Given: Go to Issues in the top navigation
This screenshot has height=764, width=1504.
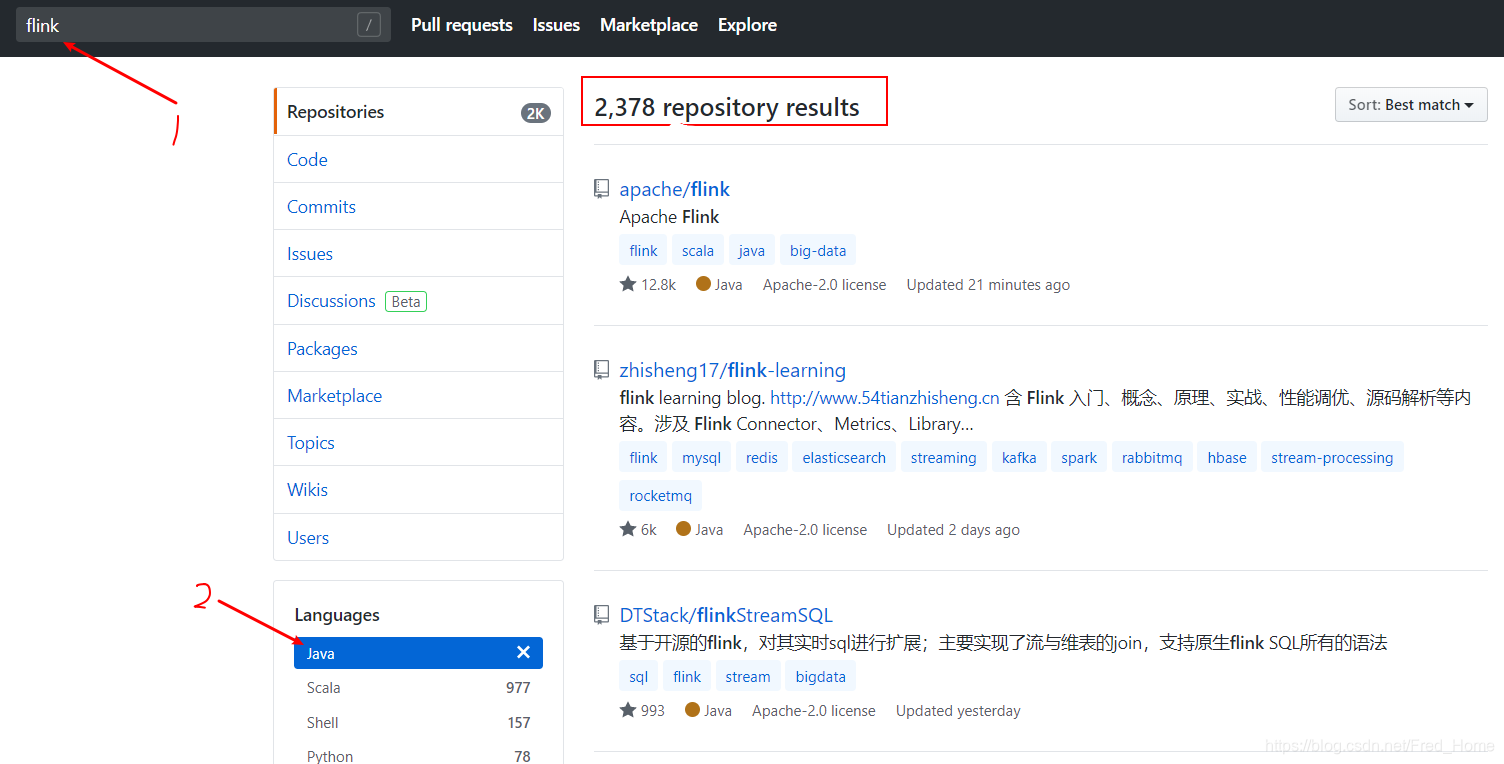Looking at the screenshot, I should [556, 25].
